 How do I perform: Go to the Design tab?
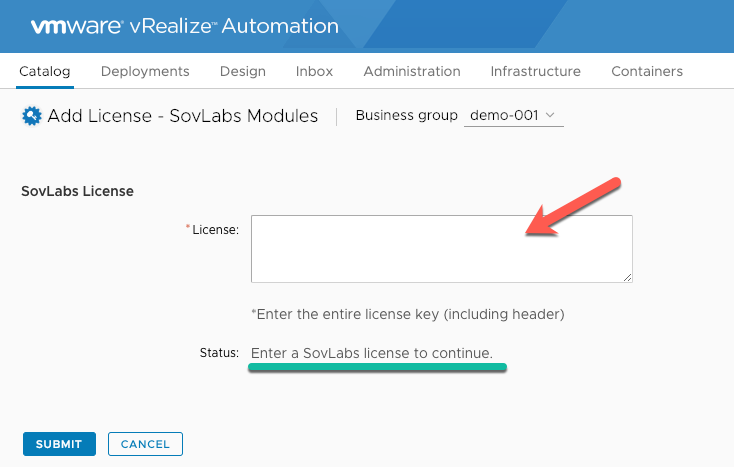pyautogui.click(x=242, y=71)
